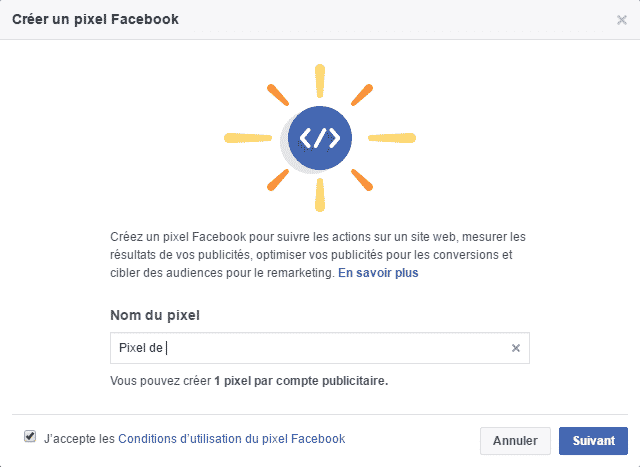Close the Créer un pixel Facebook dialog
This screenshot has height=467, width=640.
click(621, 19)
